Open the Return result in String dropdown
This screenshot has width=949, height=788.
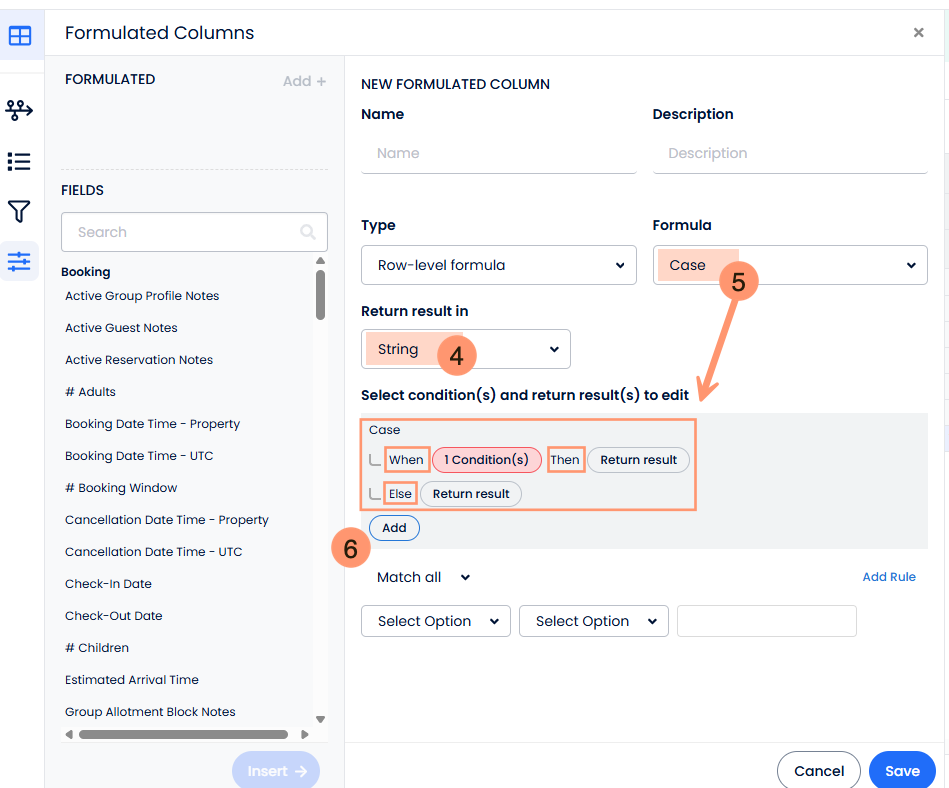(465, 349)
